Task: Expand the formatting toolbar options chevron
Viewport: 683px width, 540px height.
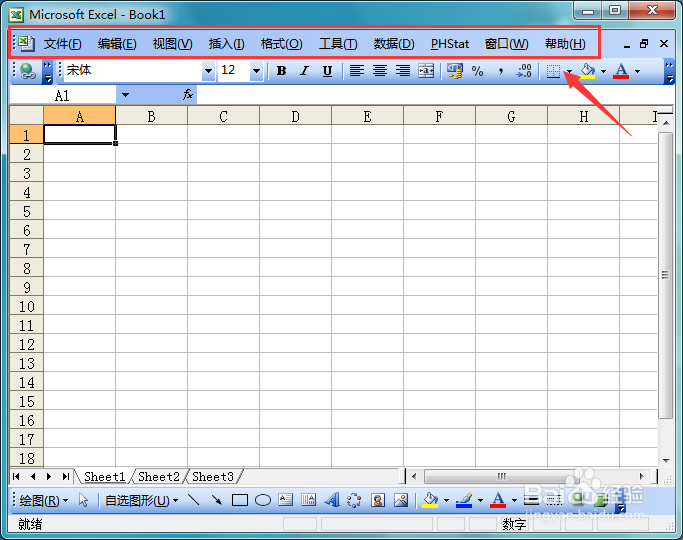Action: (669, 72)
